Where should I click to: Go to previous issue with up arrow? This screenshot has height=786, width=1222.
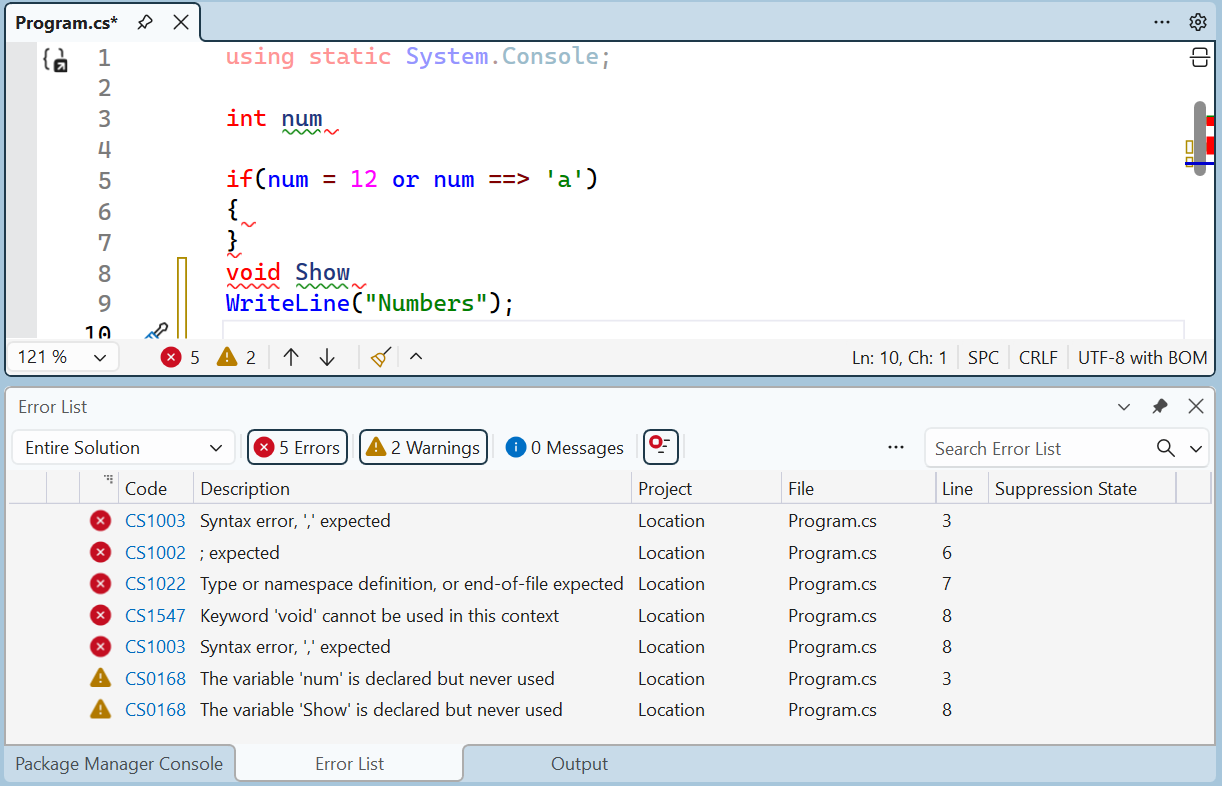click(x=291, y=357)
